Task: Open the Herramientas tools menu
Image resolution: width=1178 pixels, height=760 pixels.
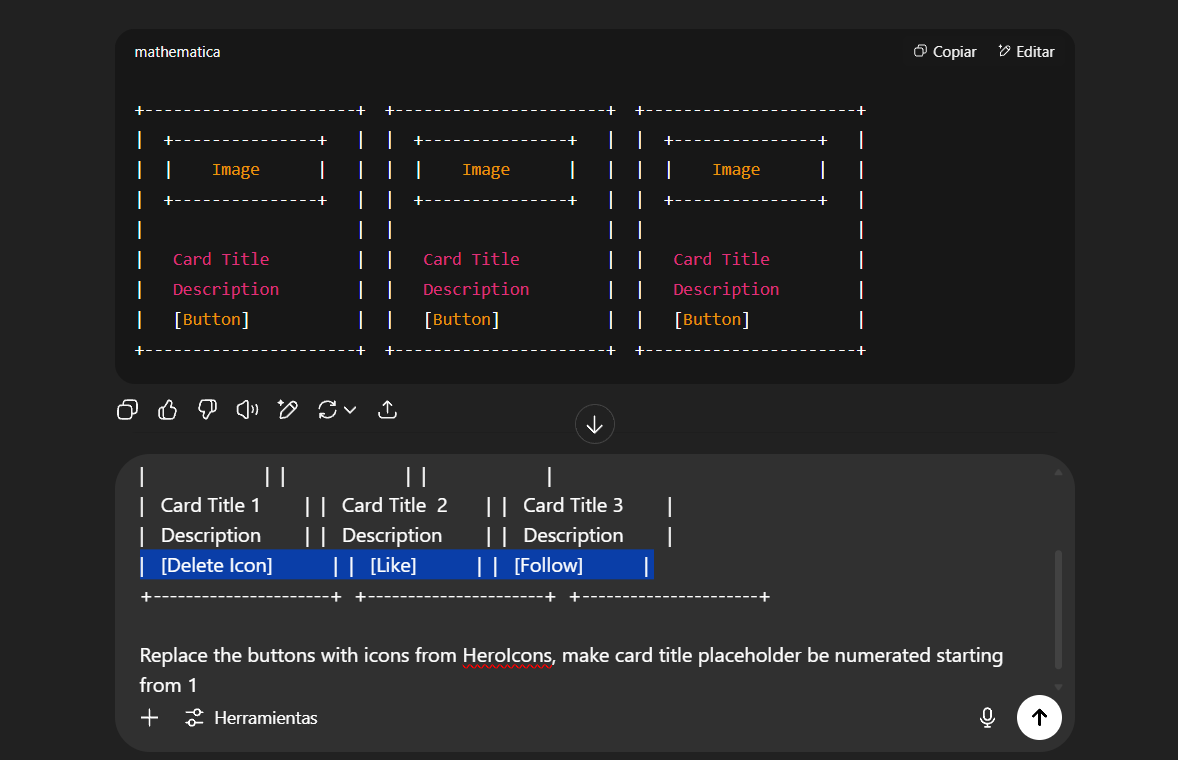Action: click(251, 718)
